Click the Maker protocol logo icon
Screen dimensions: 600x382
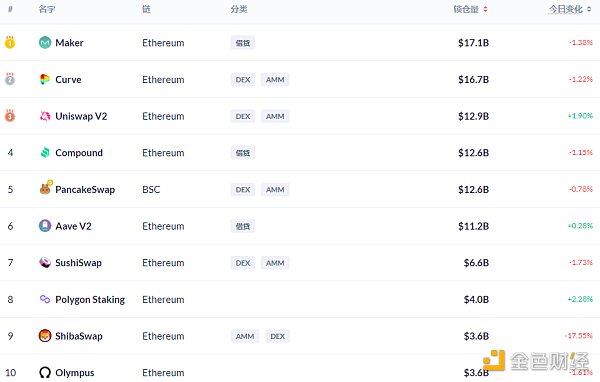[45, 42]
